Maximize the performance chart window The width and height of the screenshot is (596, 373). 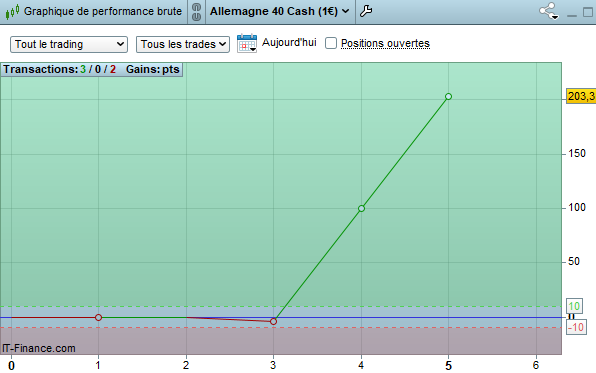pos(588,12)
